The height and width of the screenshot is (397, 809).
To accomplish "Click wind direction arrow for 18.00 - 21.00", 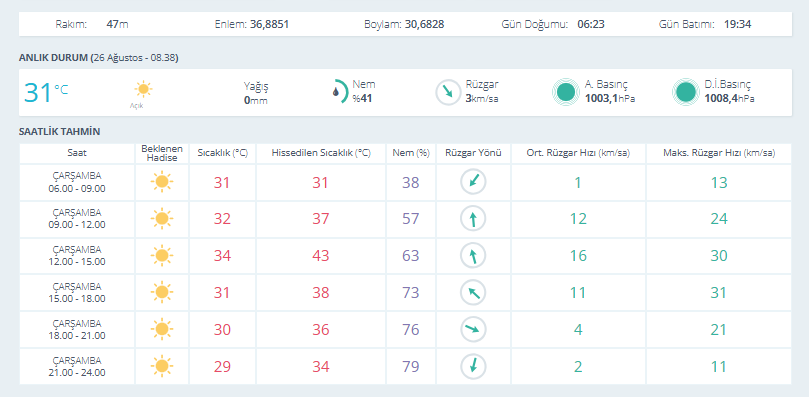I will click(473, 329).
